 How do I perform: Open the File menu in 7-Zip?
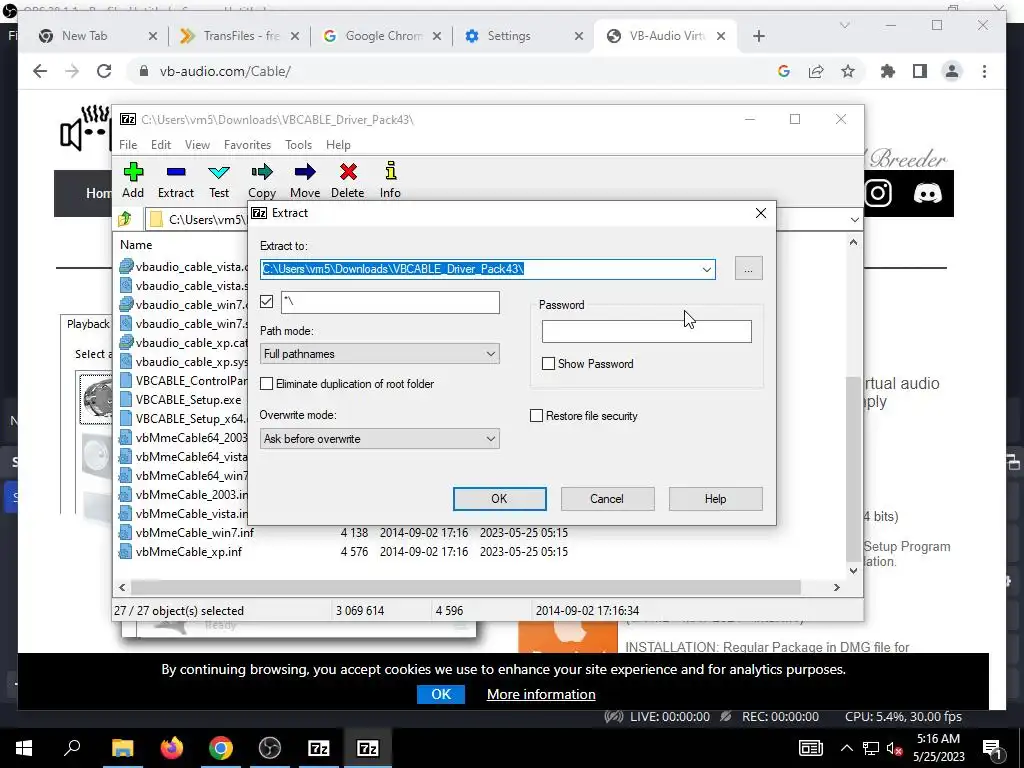click(x=128, y=144)
